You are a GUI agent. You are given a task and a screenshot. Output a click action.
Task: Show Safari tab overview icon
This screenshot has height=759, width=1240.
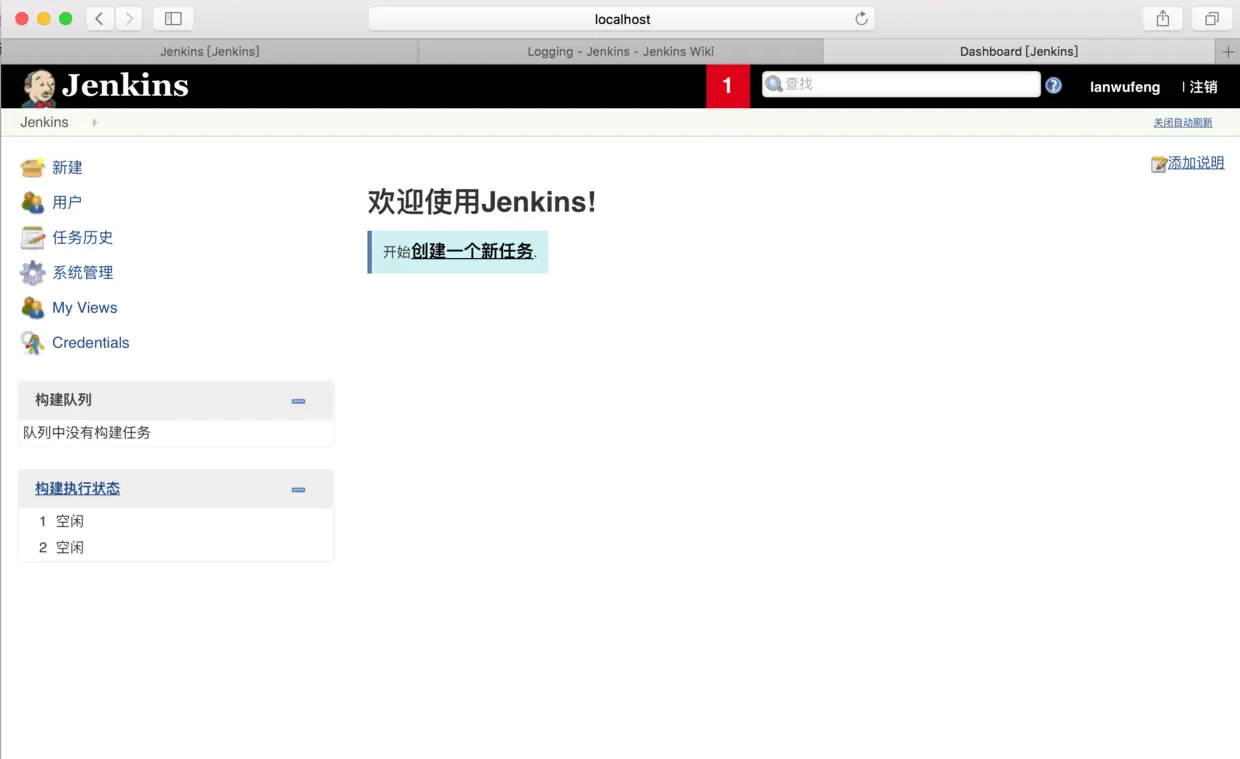click(1211, 18)
